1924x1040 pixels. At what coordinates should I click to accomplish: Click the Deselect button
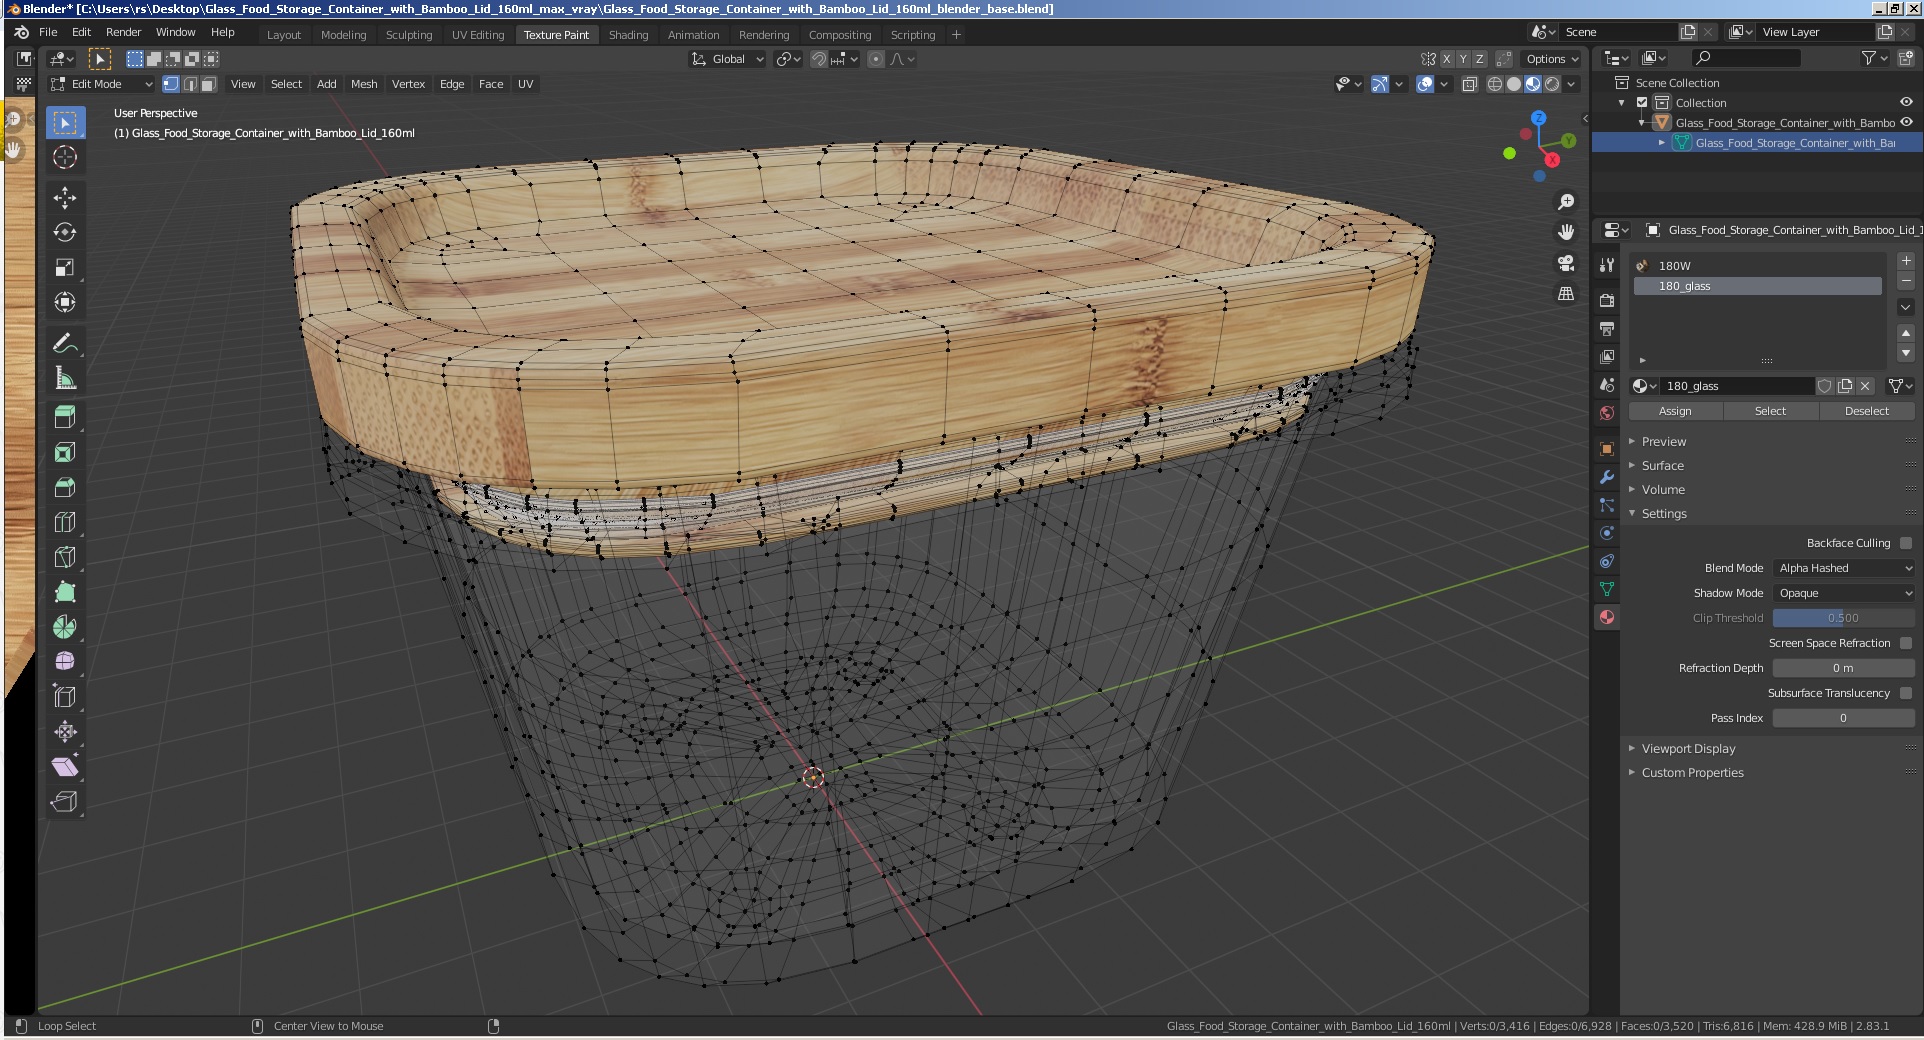point(1866,411)
